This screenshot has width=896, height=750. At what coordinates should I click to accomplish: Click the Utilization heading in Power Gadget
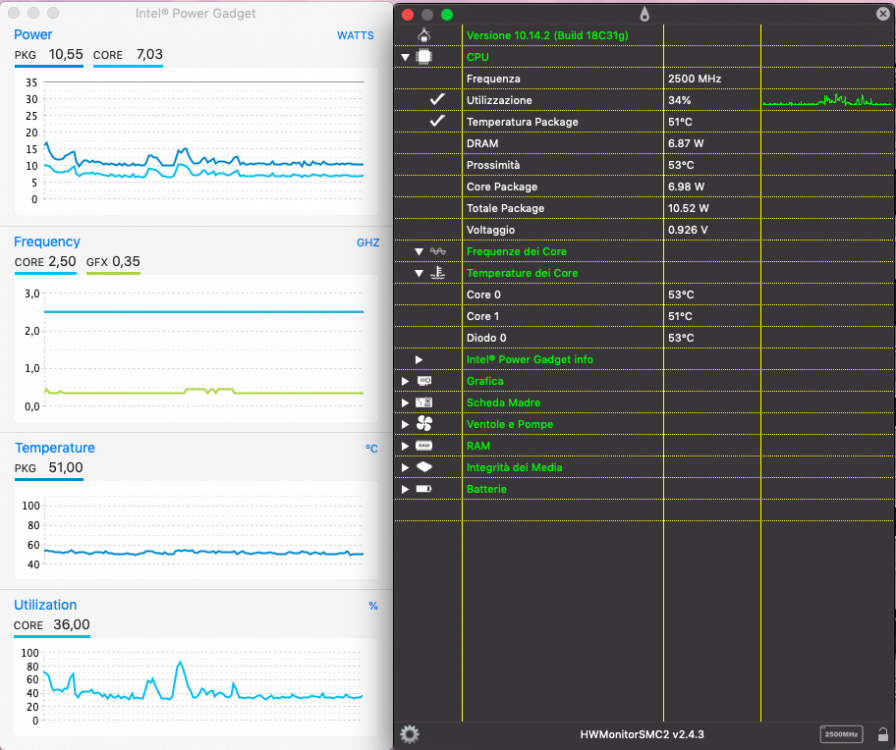pos(45,605)
